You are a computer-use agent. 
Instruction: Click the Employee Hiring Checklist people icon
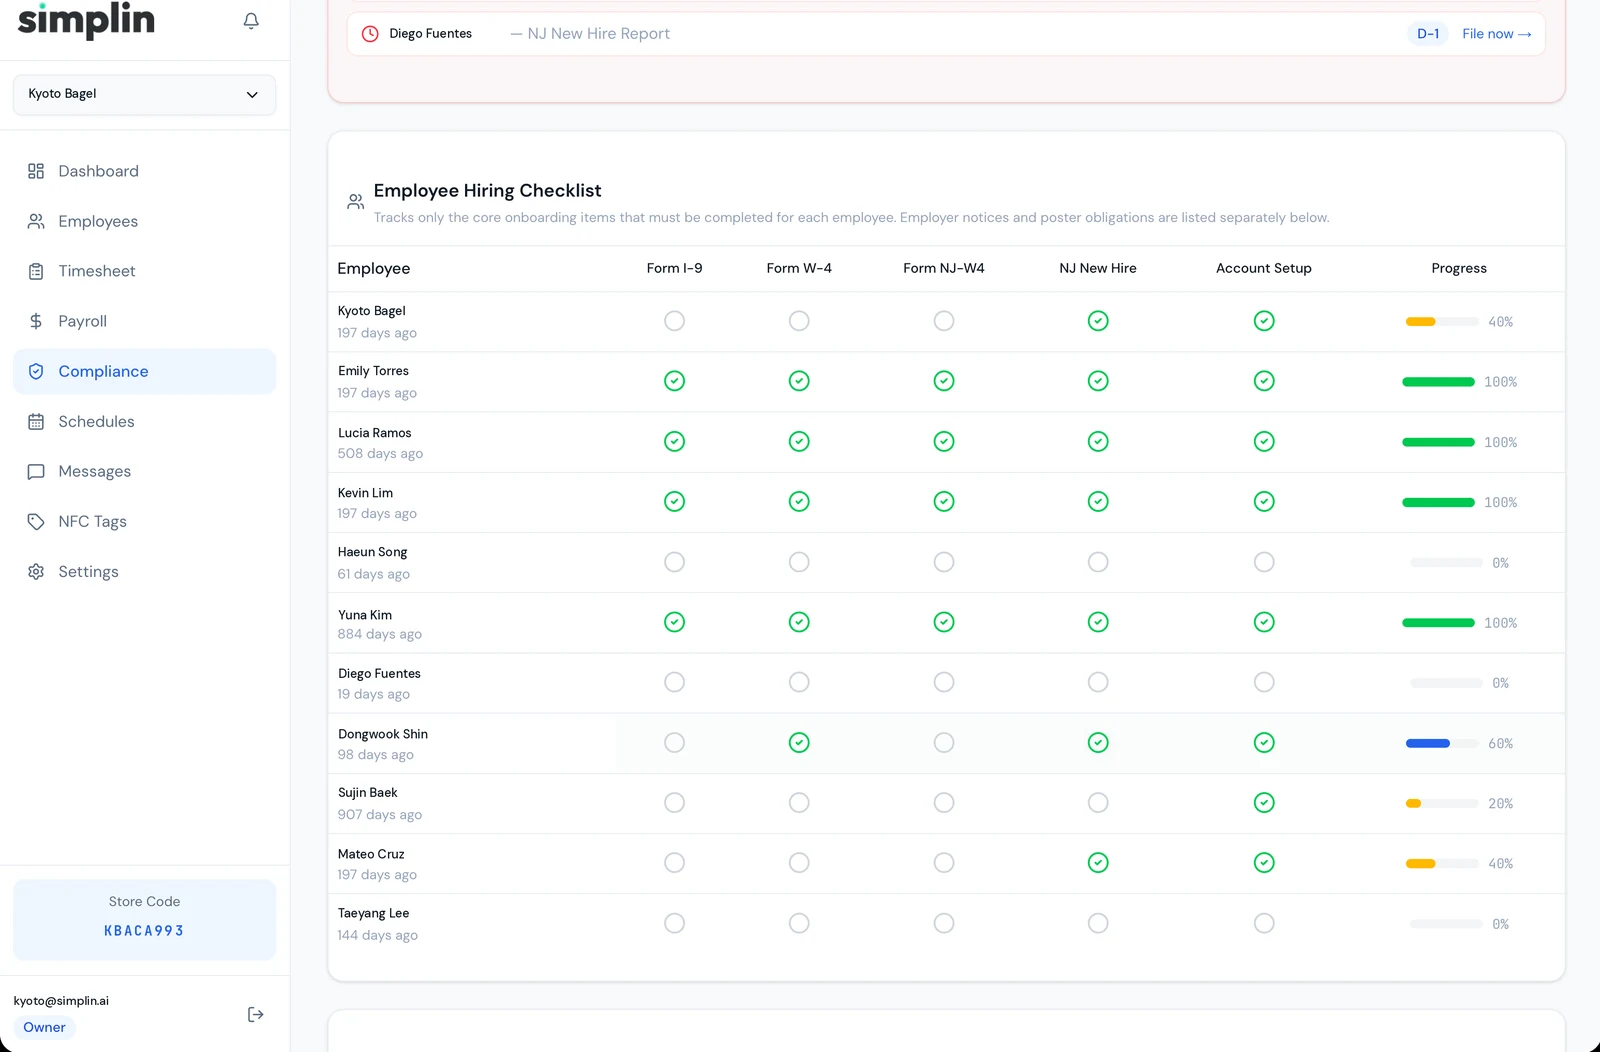355,202
